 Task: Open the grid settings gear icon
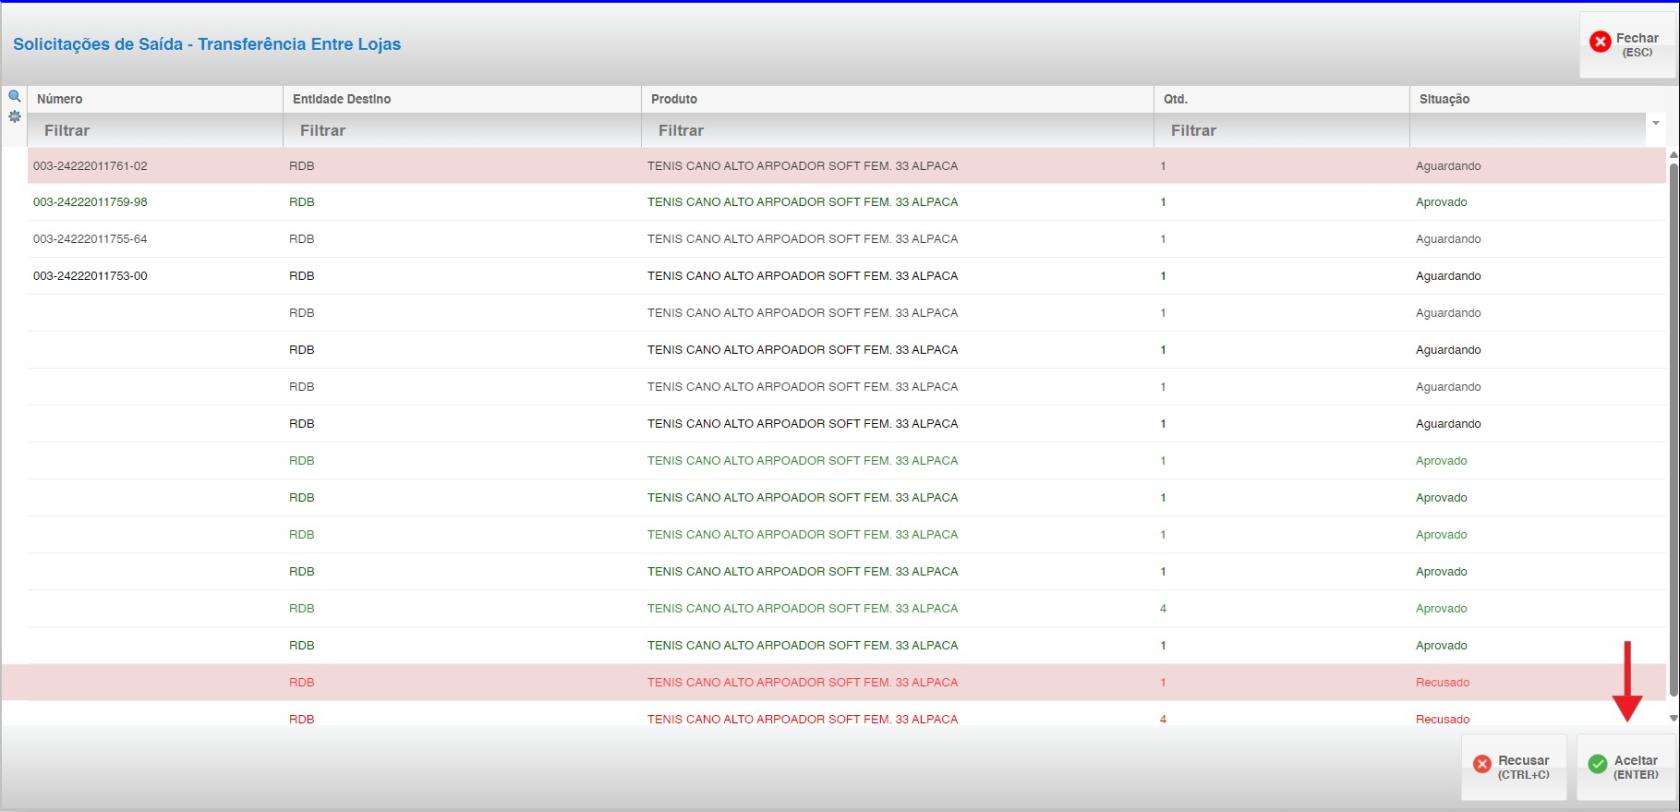pos(14,117)
